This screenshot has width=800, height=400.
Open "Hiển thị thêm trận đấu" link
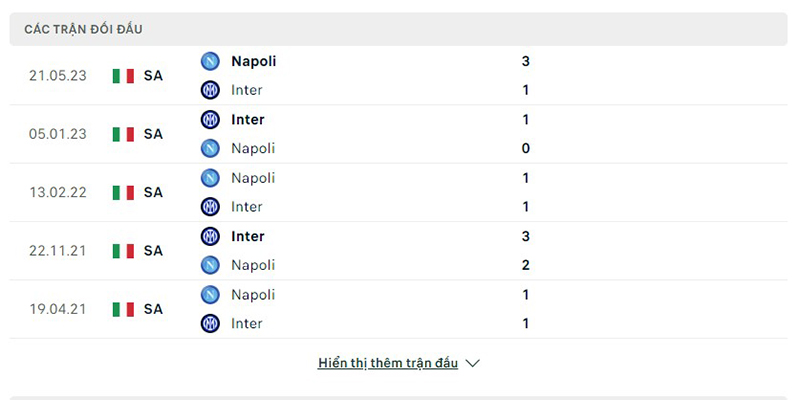(x=388, y=363)
